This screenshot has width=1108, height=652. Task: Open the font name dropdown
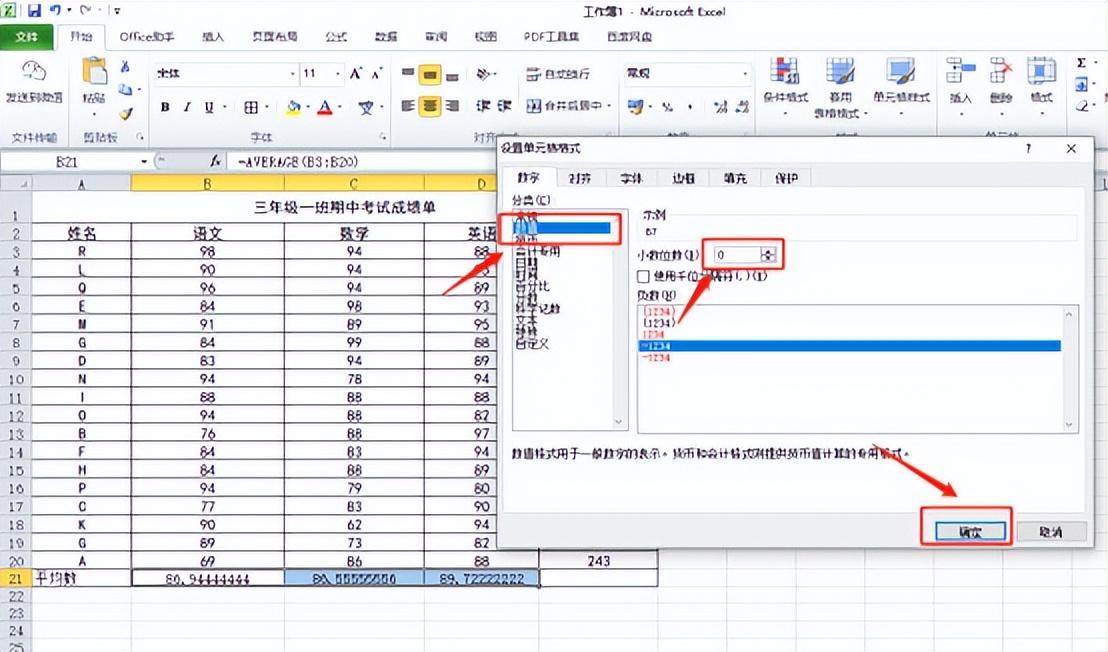[293, 73]
